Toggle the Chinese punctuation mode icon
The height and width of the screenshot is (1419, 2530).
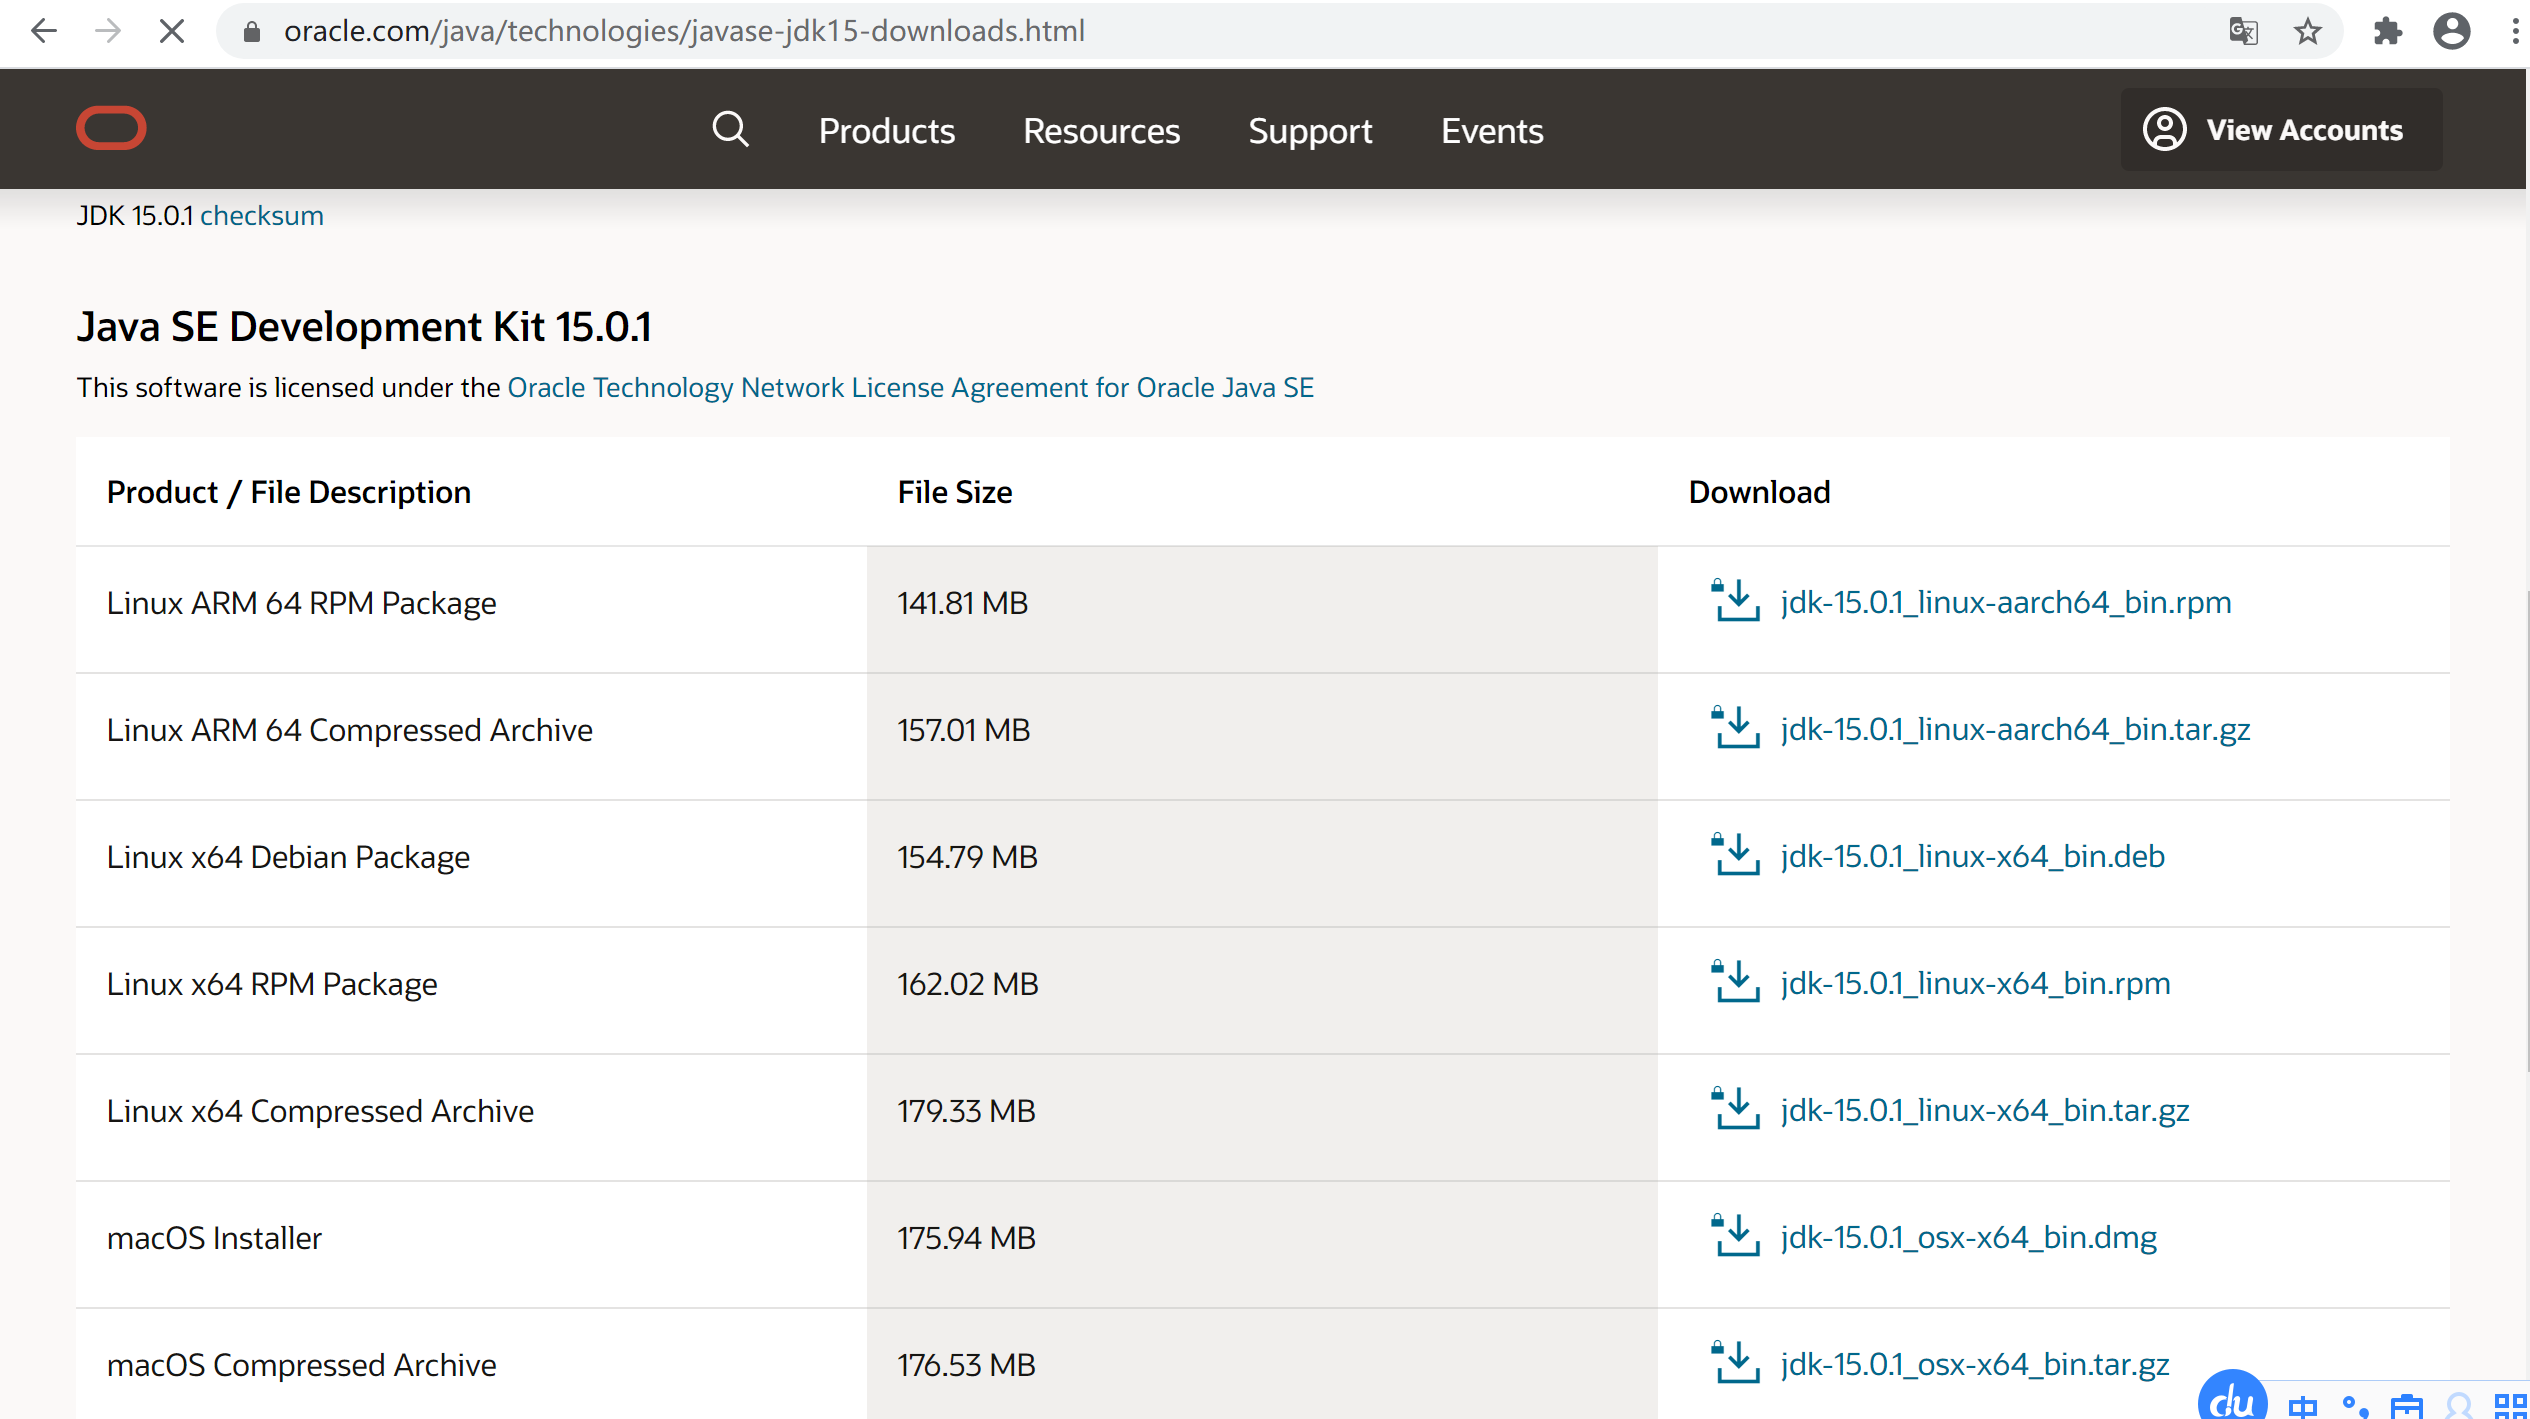point(2355,1406)
